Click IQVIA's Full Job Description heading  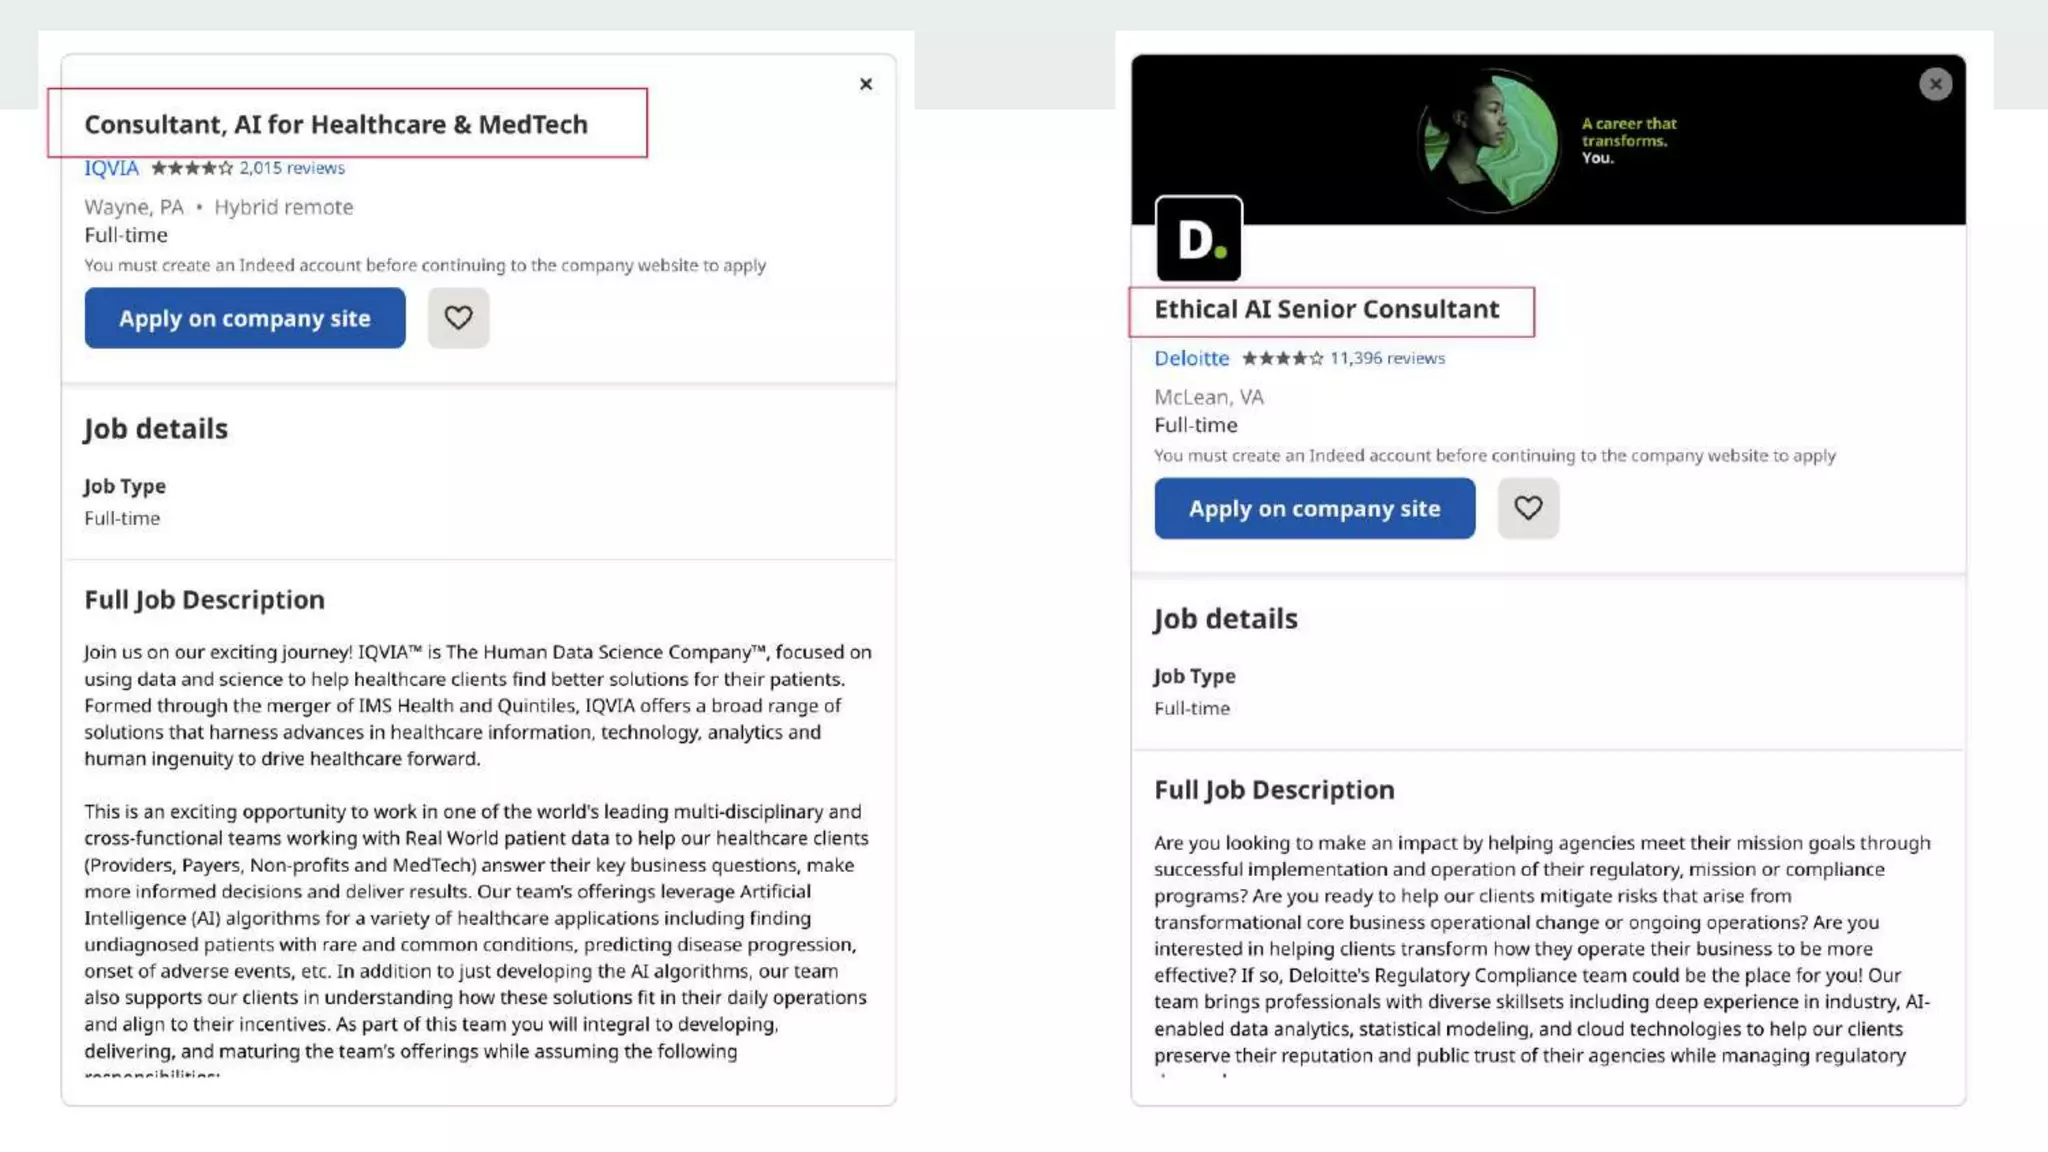tap(204, 599)
